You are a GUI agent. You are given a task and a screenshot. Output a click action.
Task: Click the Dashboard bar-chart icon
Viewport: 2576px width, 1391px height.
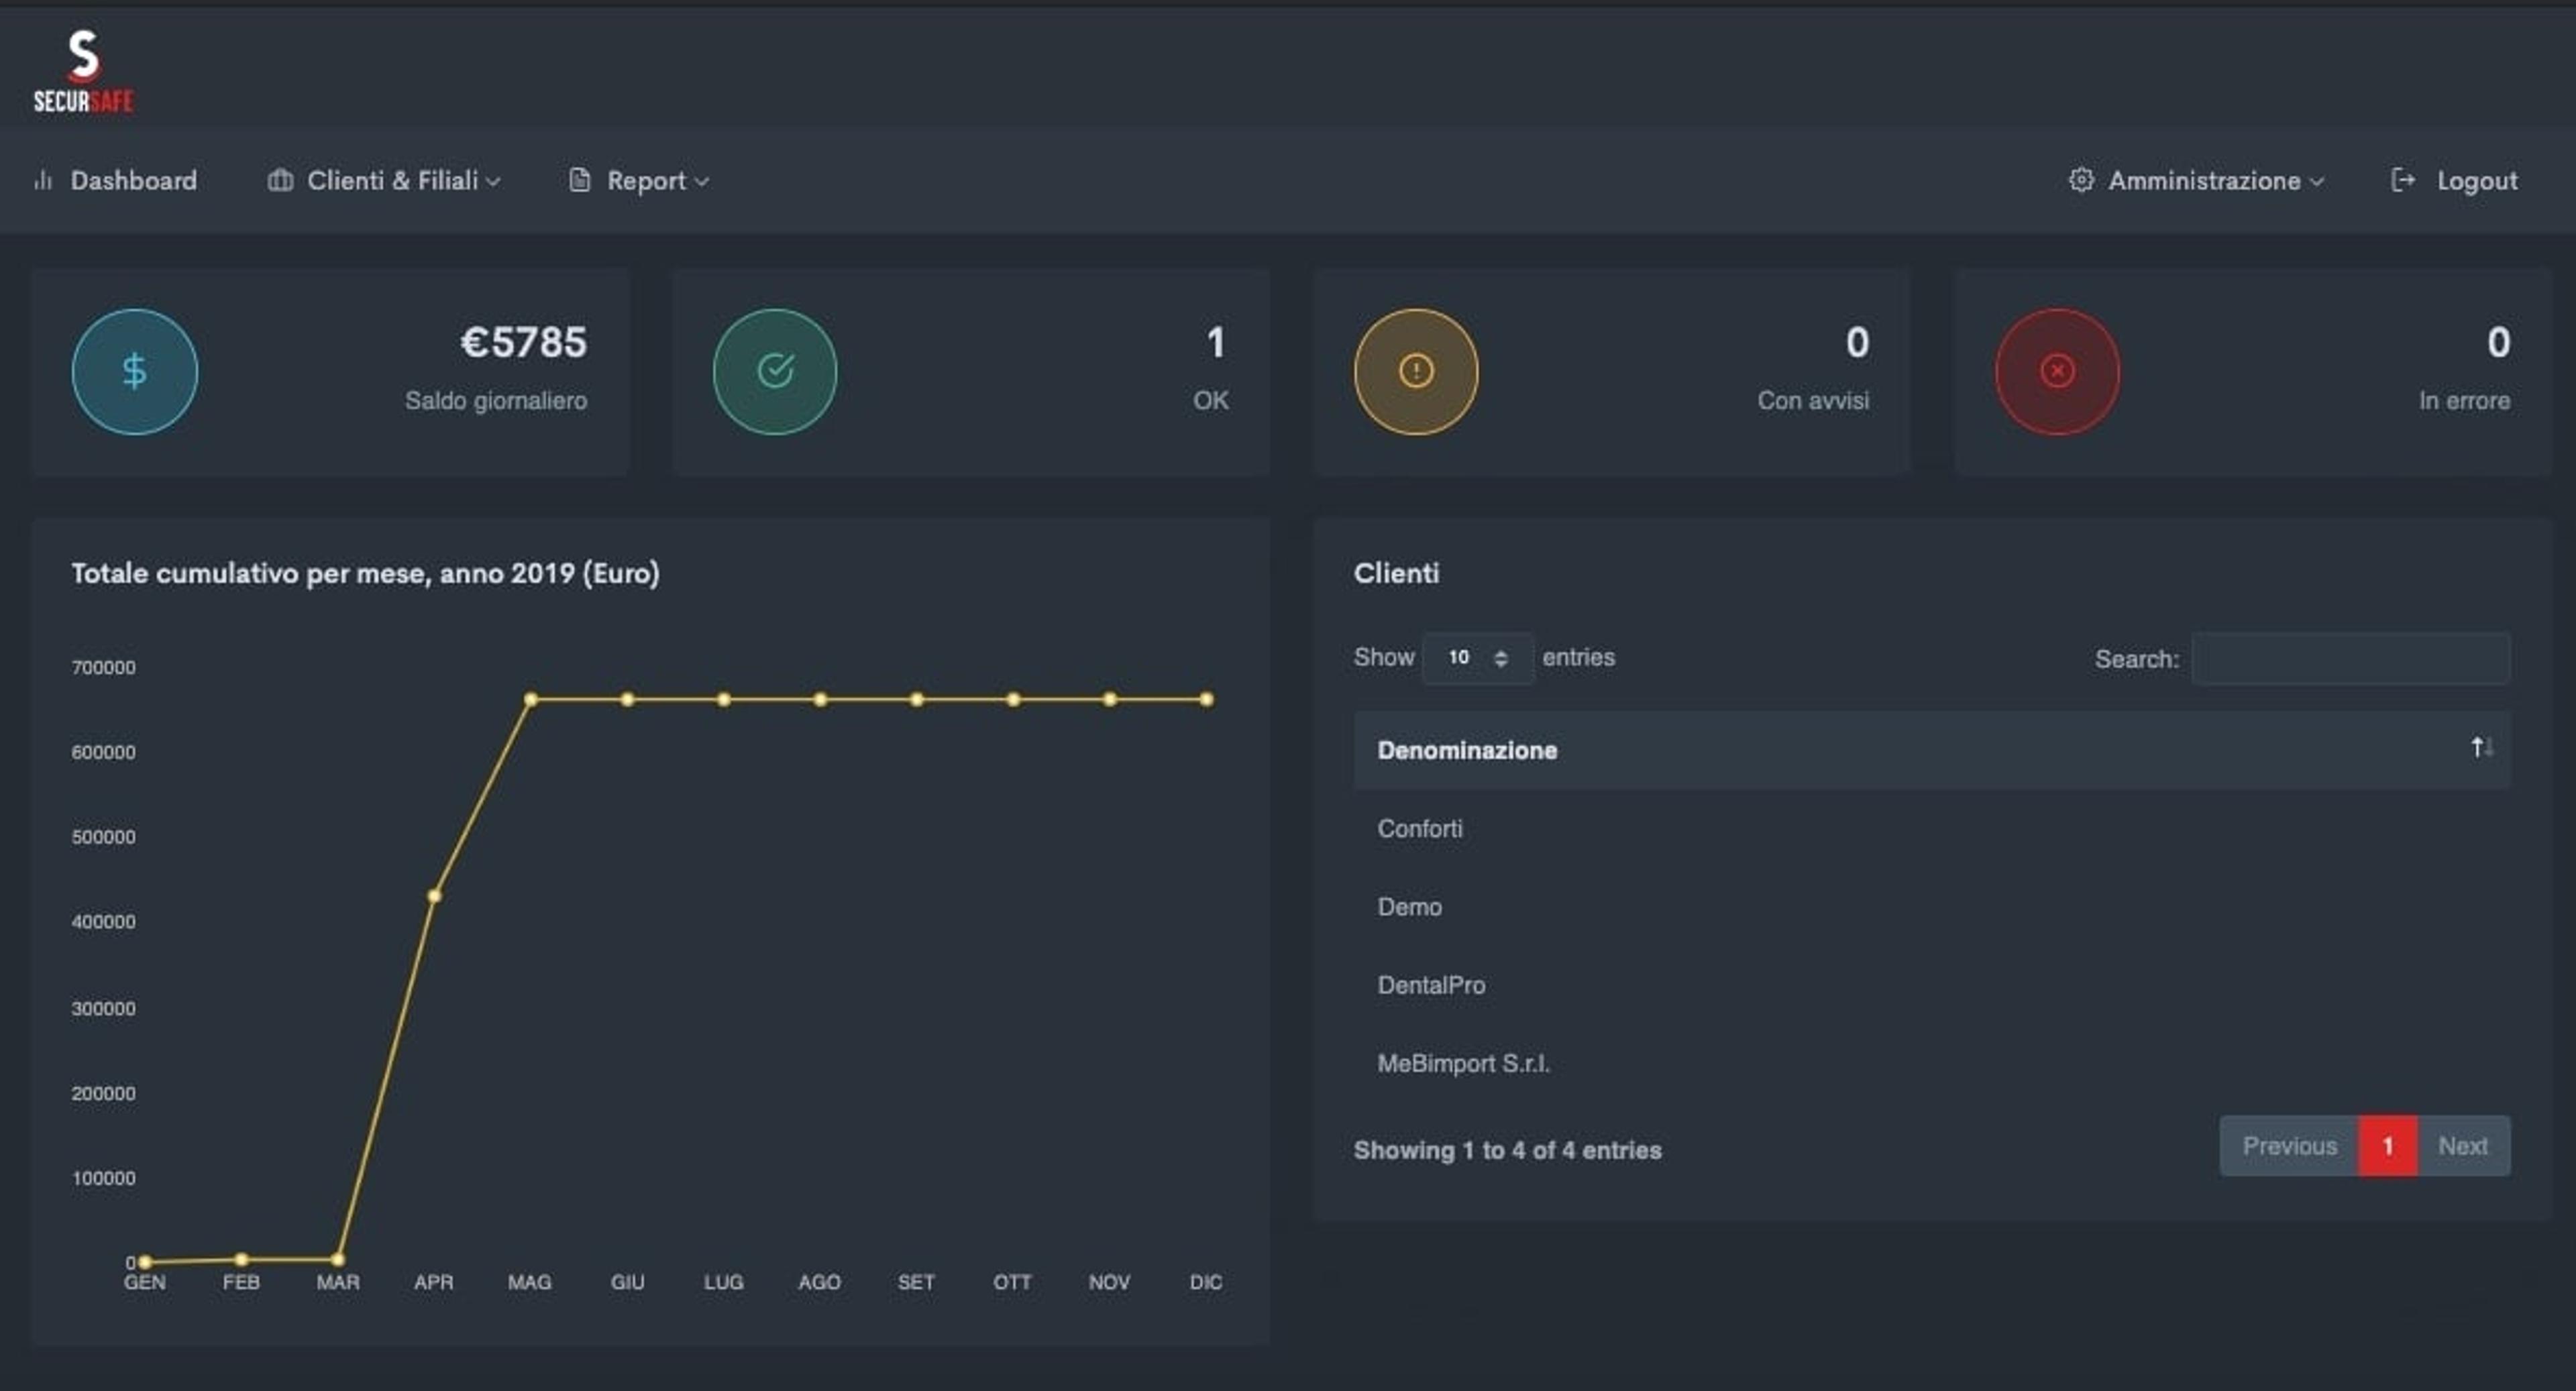click(x=43, y=180)
